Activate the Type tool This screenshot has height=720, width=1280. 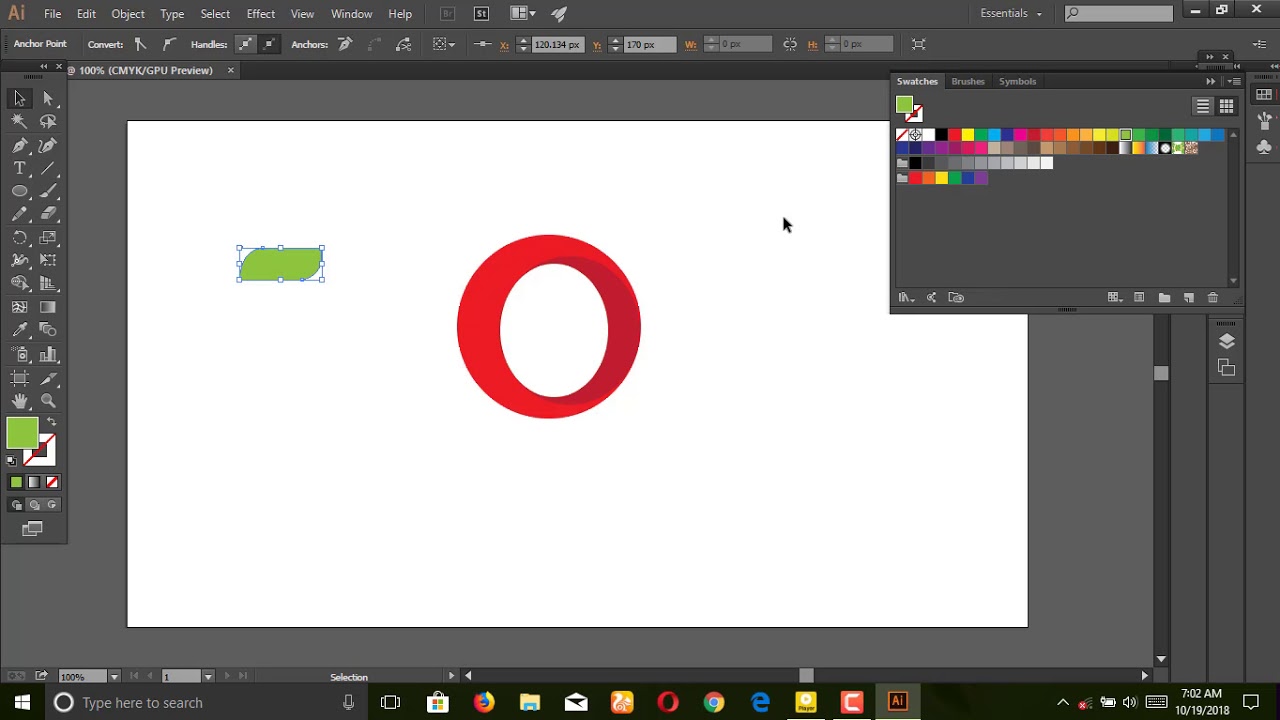pyautogui.click(x=19, y=168)
